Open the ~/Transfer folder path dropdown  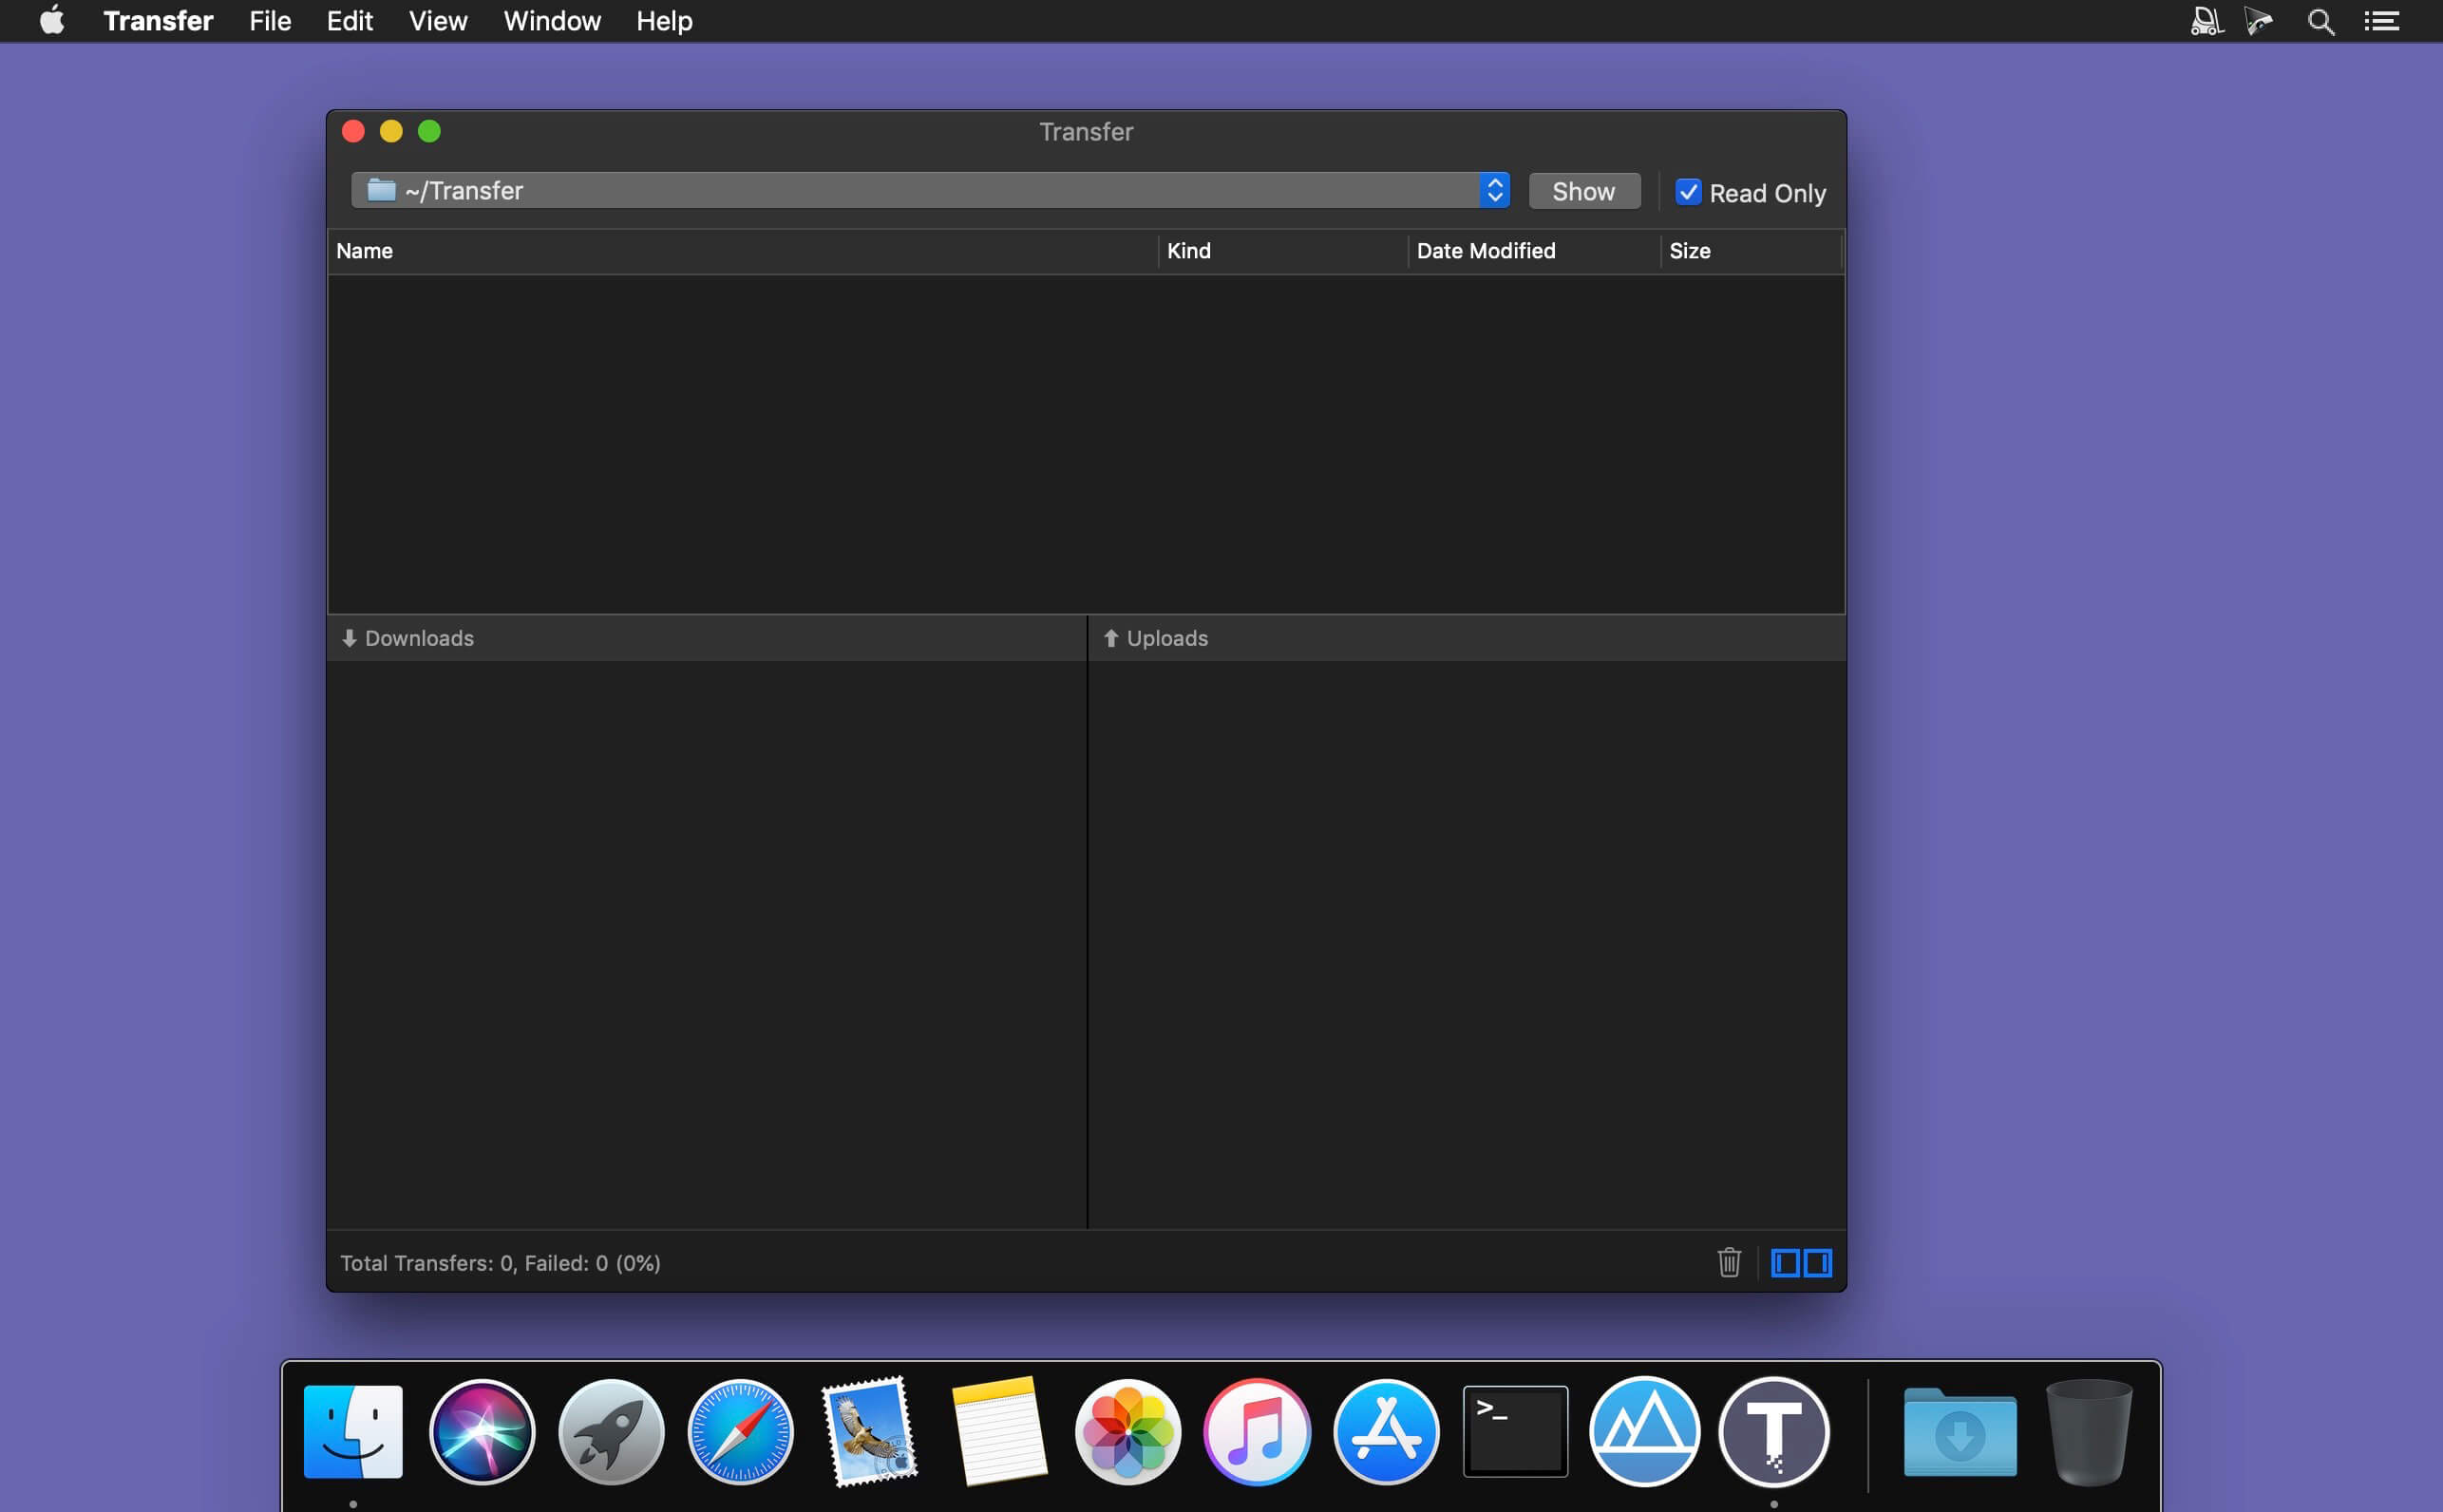pos(930,190)
